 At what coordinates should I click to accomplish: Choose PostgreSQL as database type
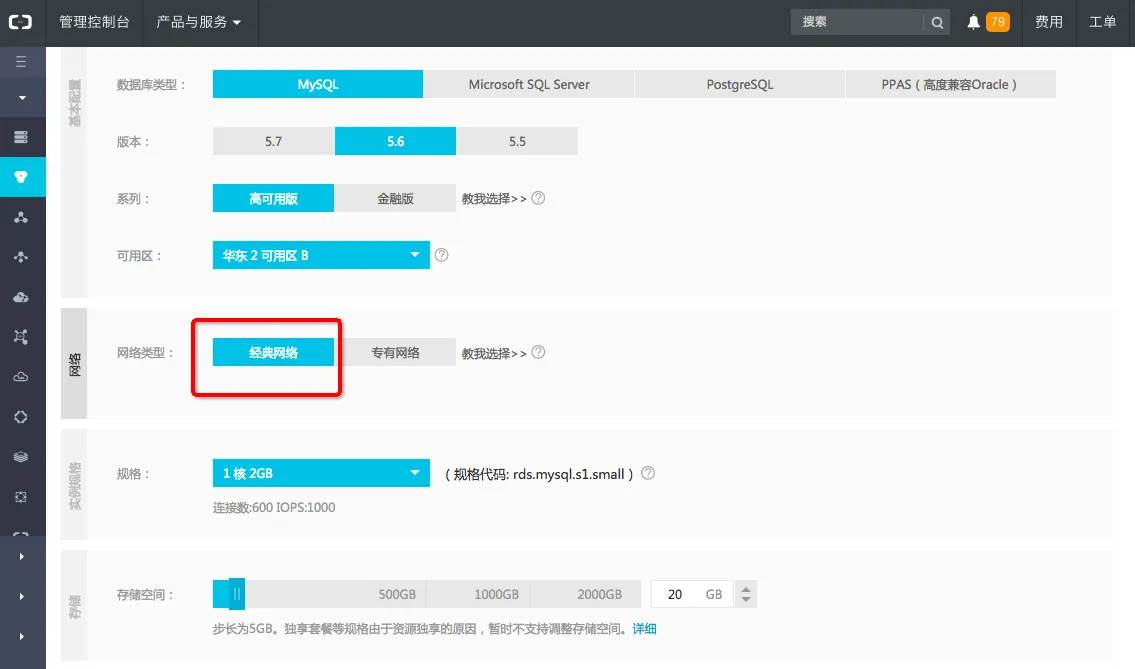pyautogui.click(x=740, y=84)
